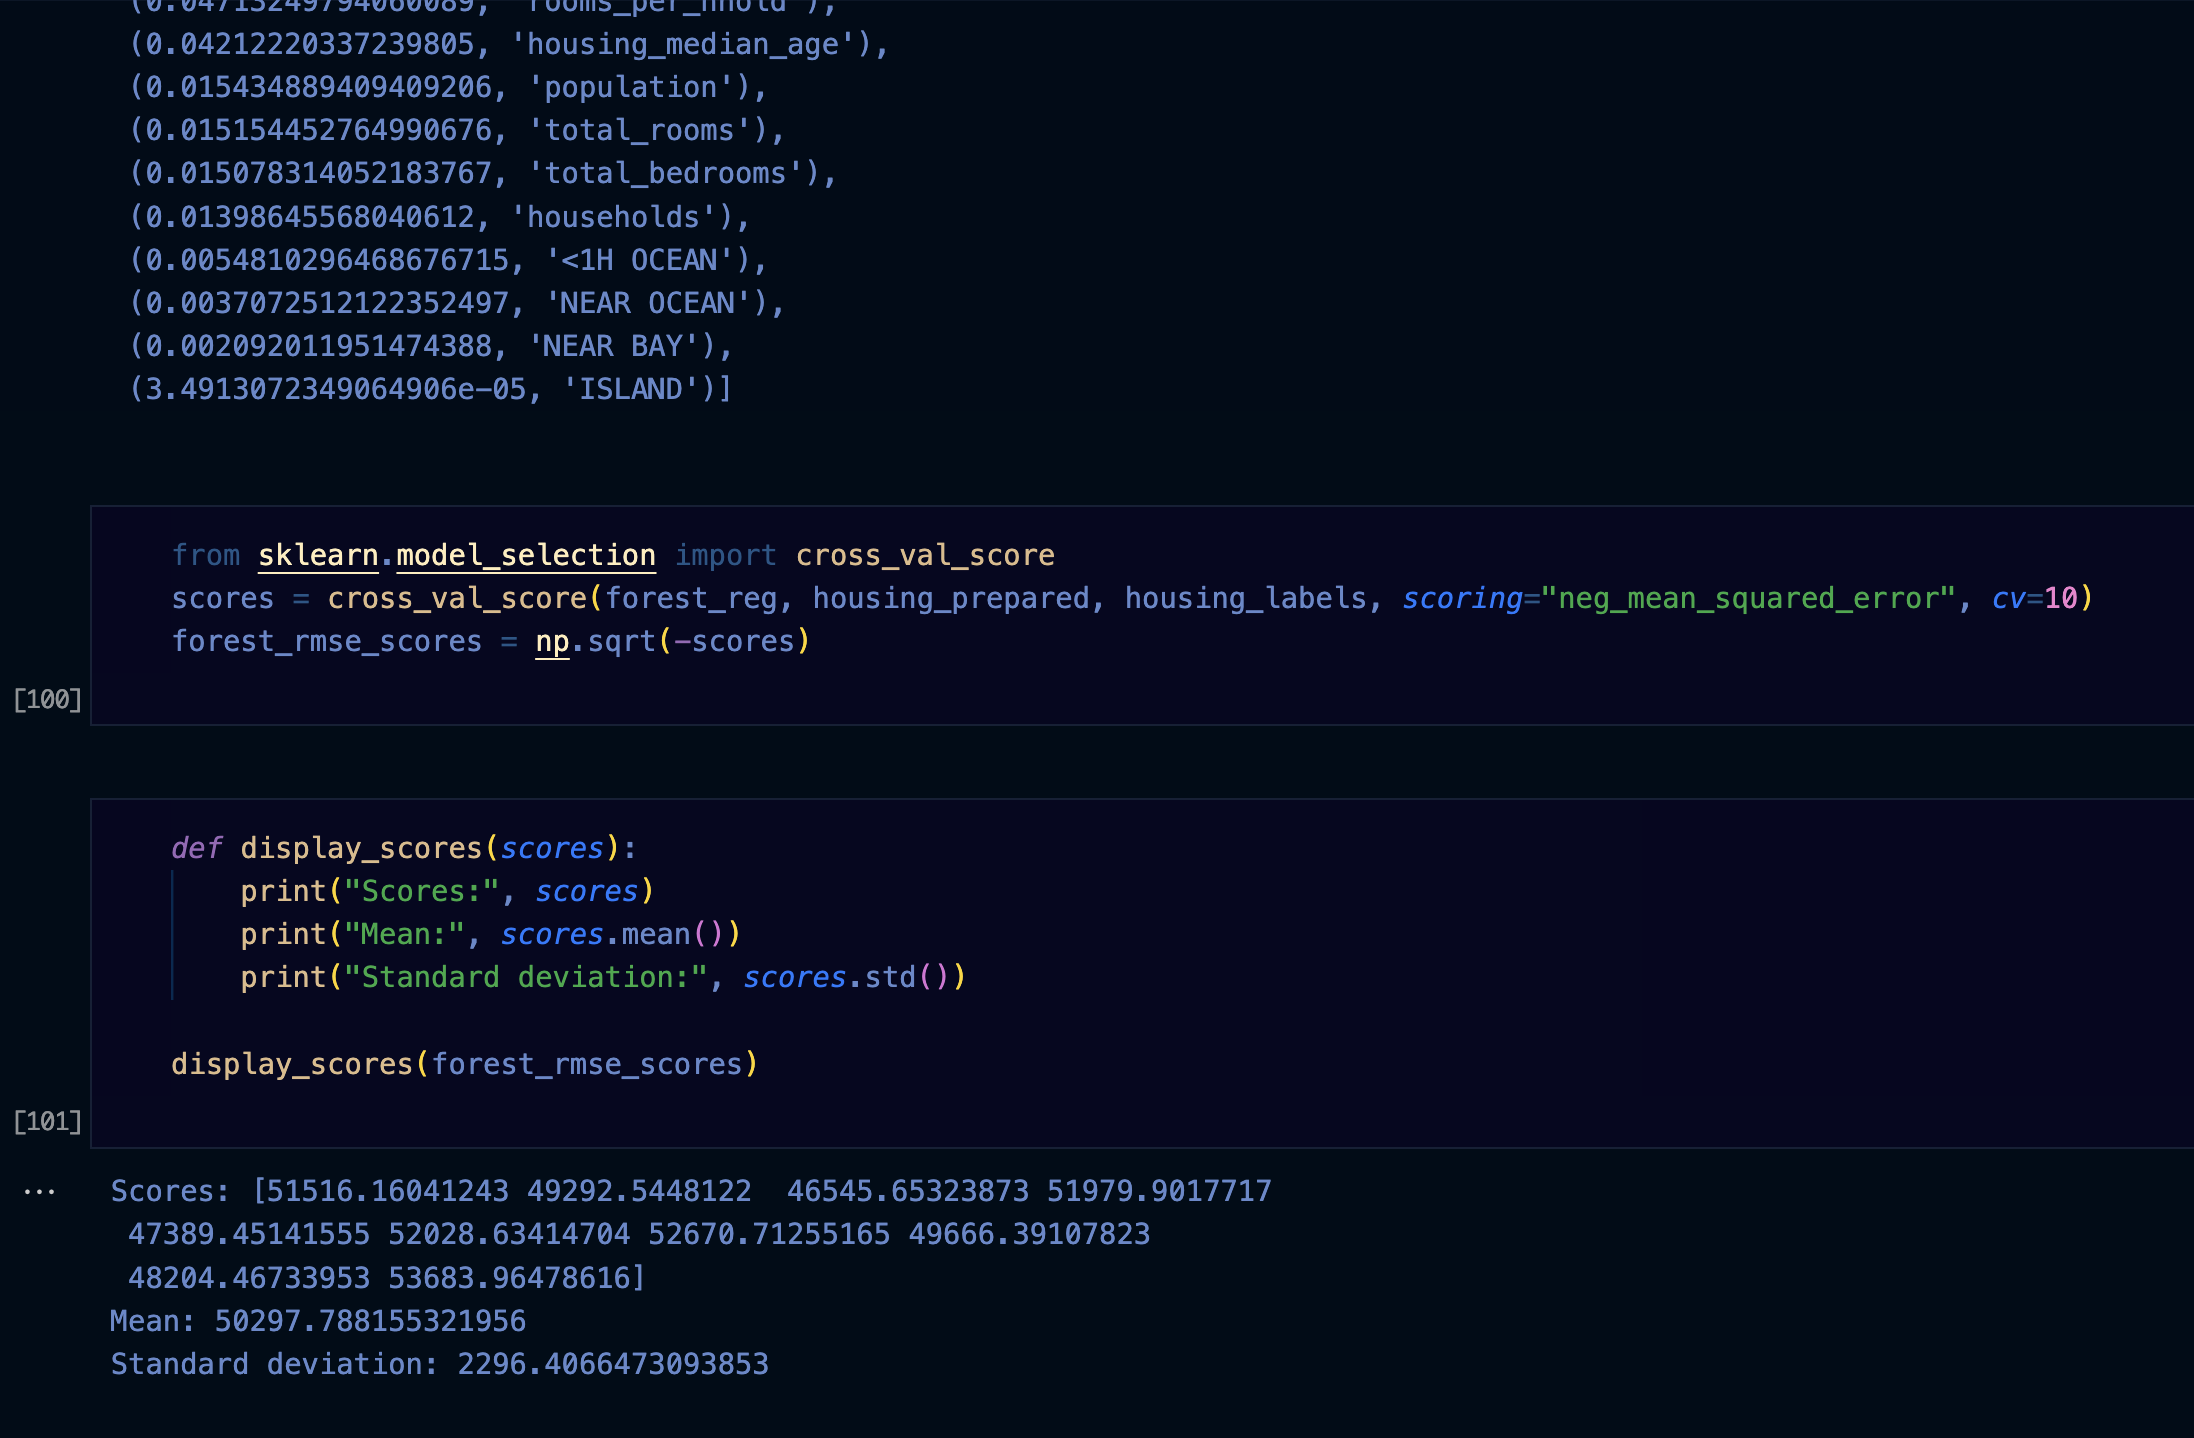Click 'np' in np.sqrt call
The image size is (2194, 1438).
click(552, 641)
